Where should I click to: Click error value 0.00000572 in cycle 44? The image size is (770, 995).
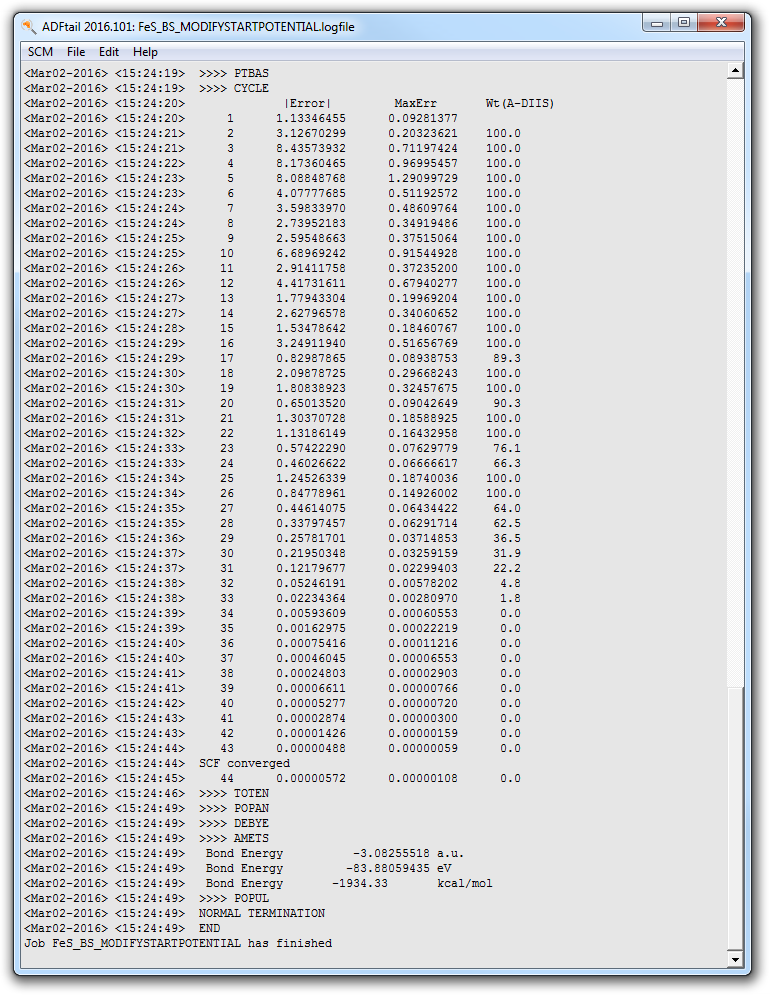311,779
